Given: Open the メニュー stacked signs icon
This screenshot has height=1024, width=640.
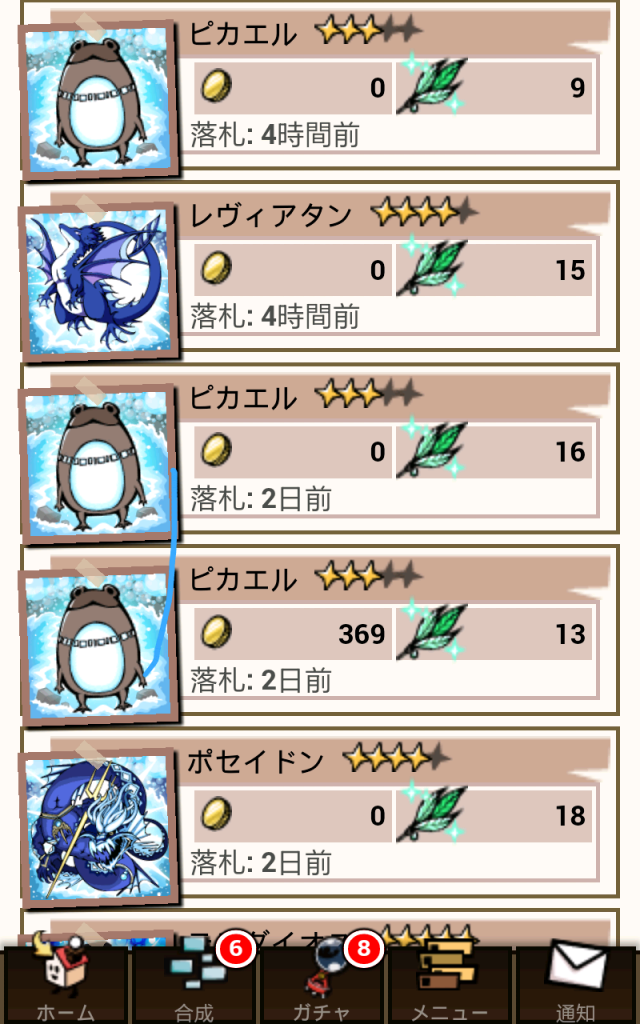Looking at the screenshot, I should point(449,985).
